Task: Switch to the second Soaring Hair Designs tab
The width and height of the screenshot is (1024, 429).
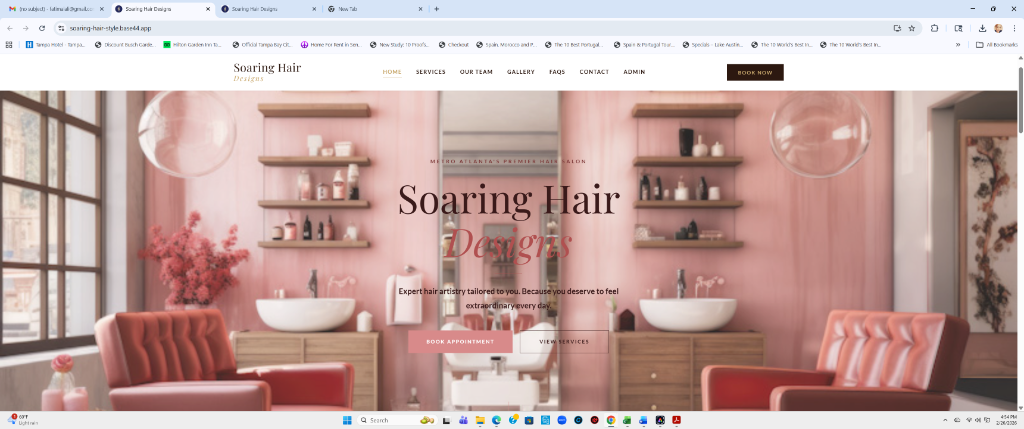Action: (x=268, y=9)
